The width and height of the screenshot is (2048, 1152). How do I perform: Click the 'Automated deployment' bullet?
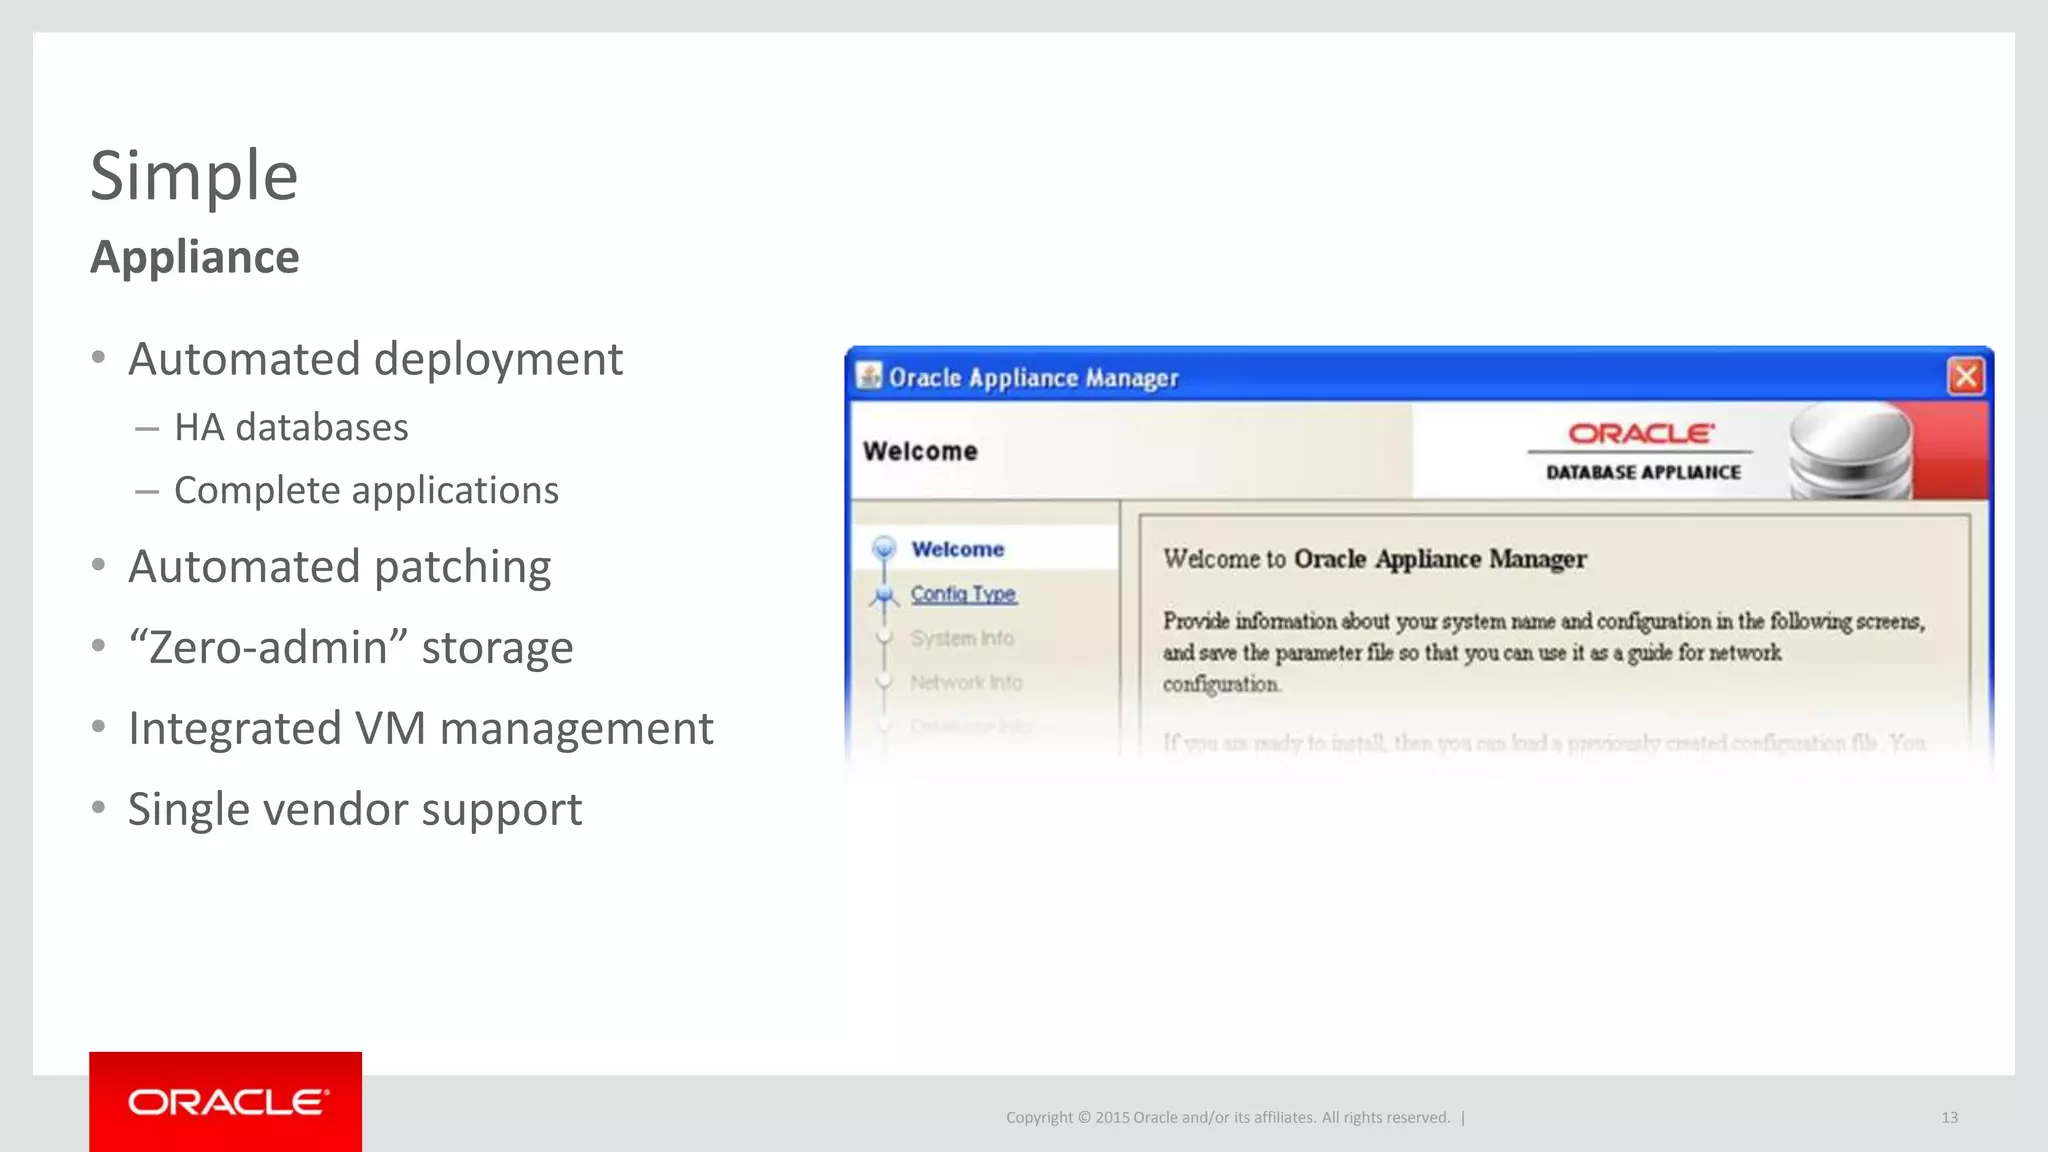(375, 360)
